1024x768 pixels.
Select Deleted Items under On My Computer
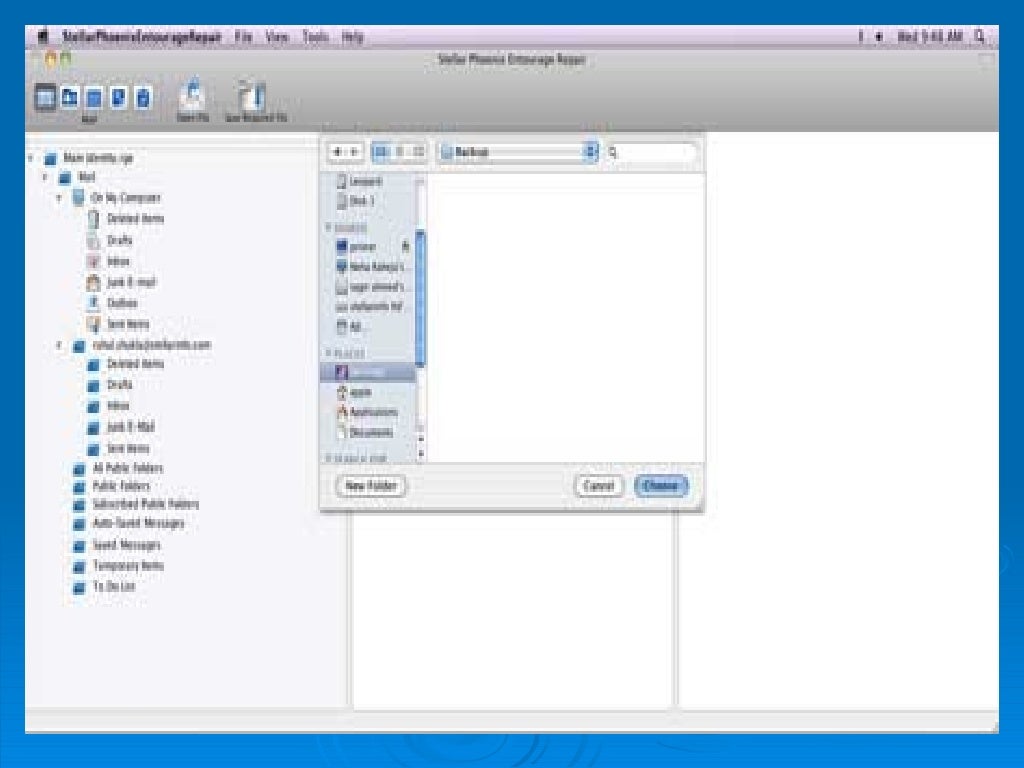[x=125, y=219]
